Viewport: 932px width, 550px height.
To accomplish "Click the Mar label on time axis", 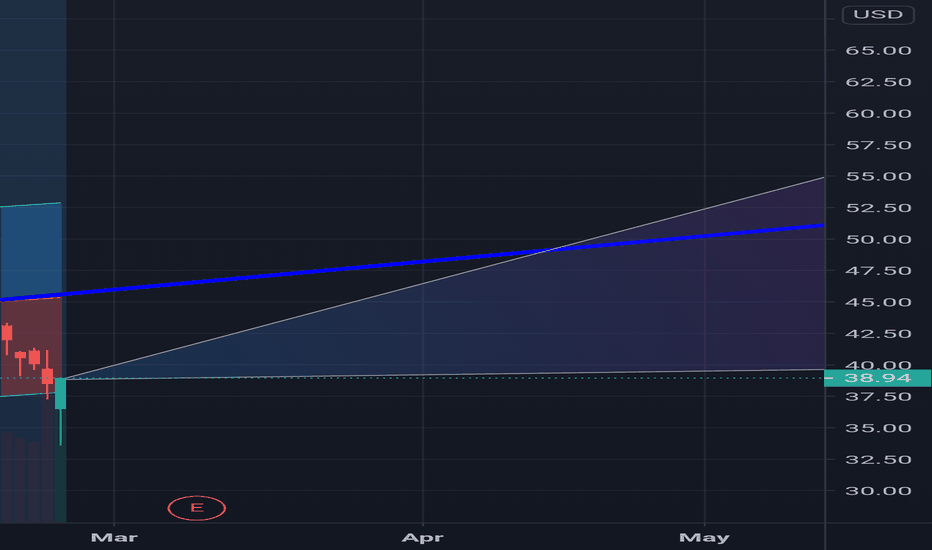I will coord(114,538).
